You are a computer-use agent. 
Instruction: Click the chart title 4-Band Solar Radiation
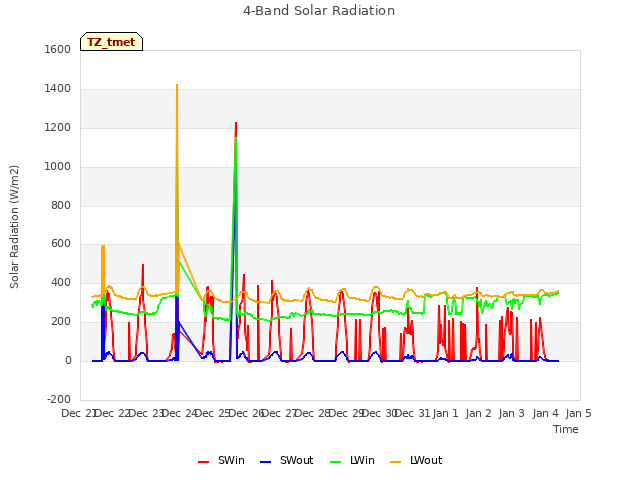click(x=319, y=11)
